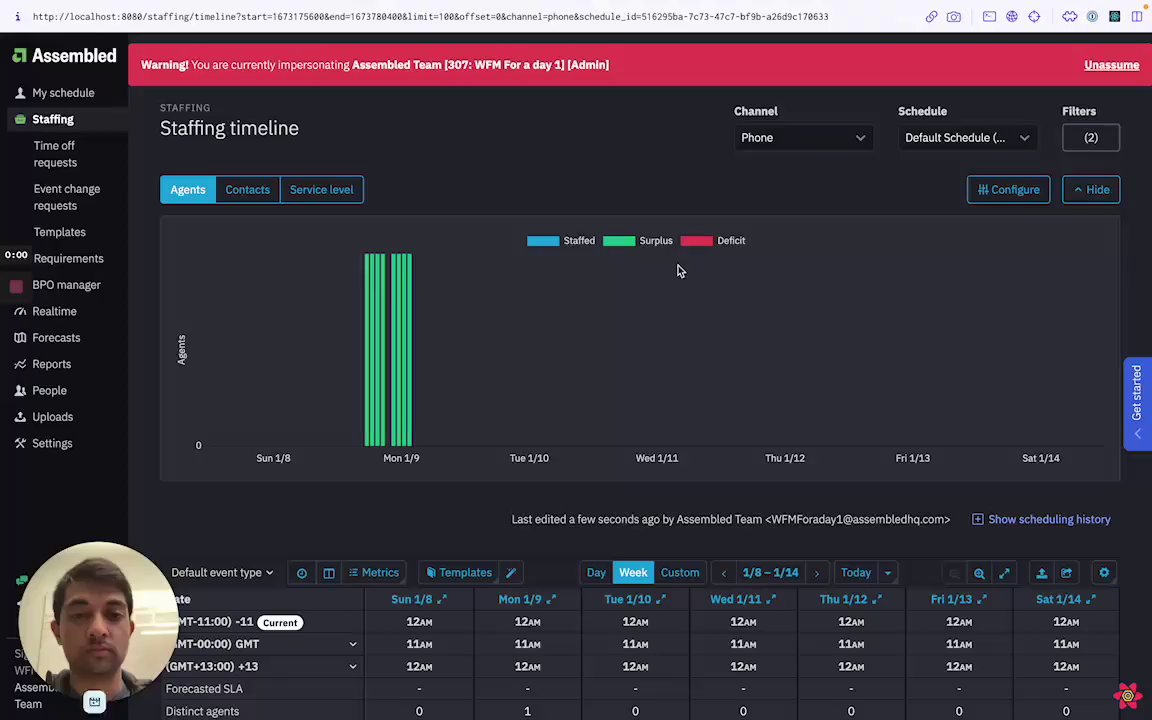Go to next week with right arrow
Image resolution: width=1152 pixels, height=720 pixels.
tap(816, 573)
